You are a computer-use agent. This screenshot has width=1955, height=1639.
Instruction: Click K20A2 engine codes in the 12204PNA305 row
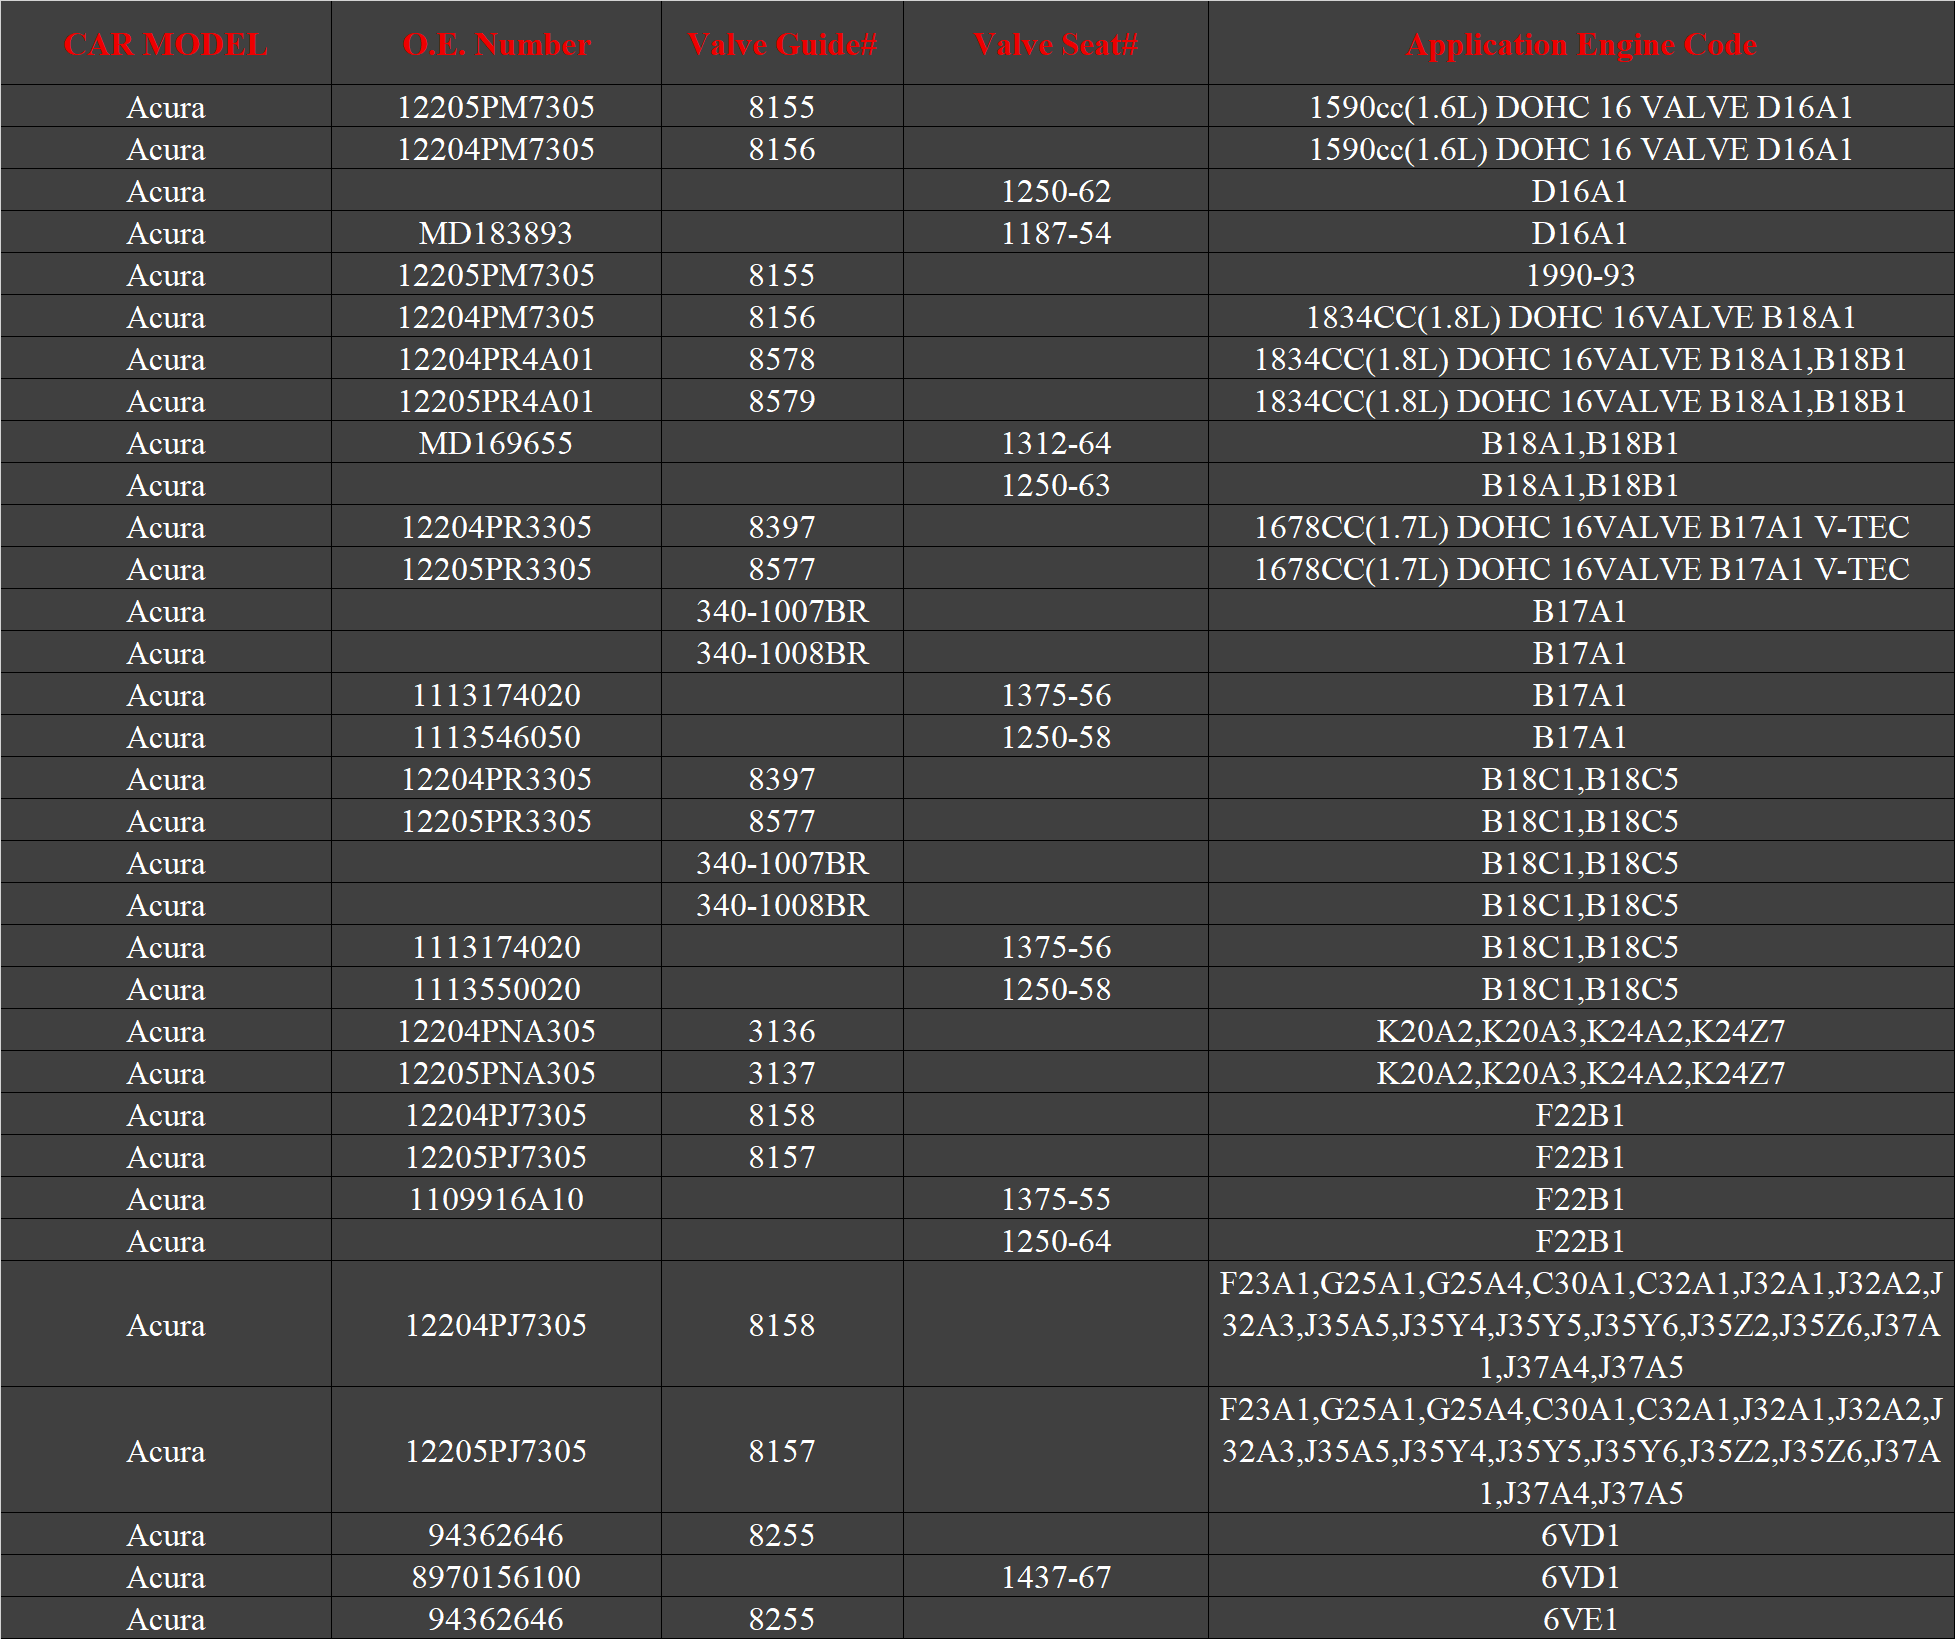tap(1581, 1031)
